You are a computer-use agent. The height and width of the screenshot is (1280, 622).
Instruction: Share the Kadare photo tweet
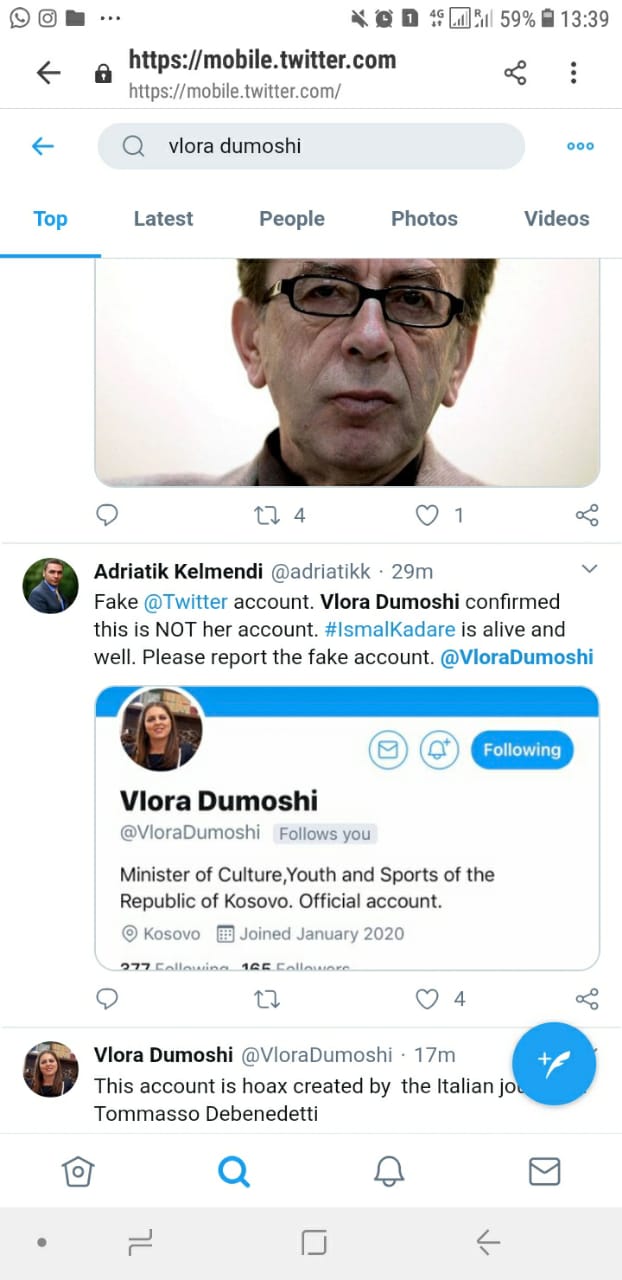click(587, 515)
